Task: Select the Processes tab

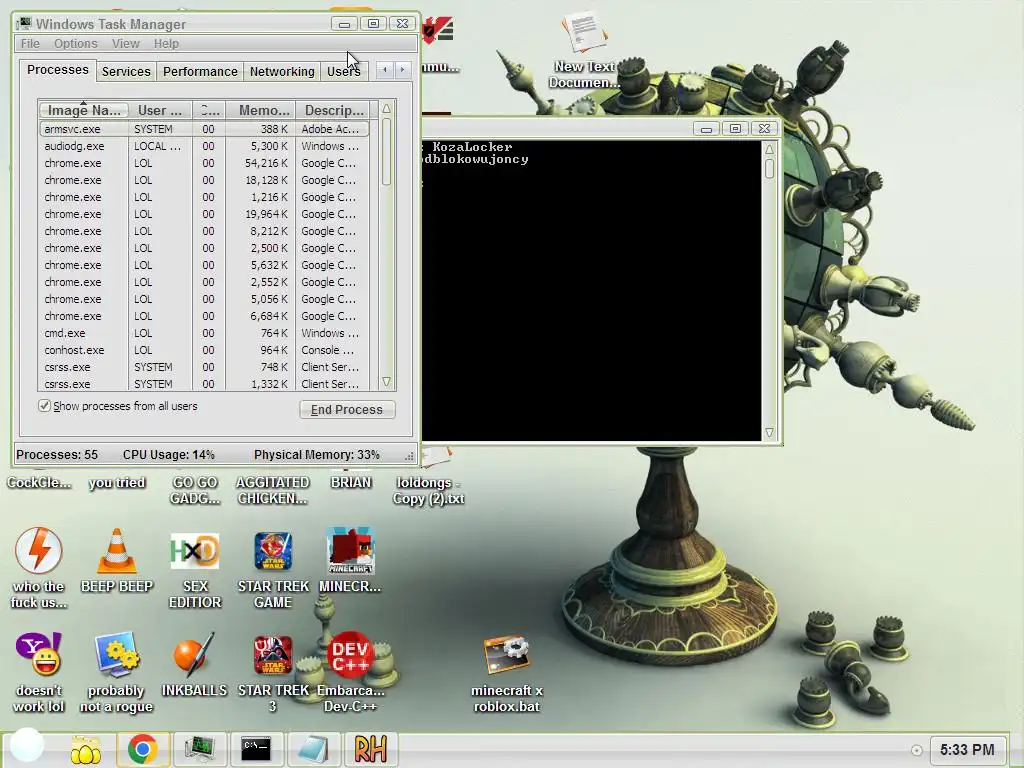Action: pos(57,69)
